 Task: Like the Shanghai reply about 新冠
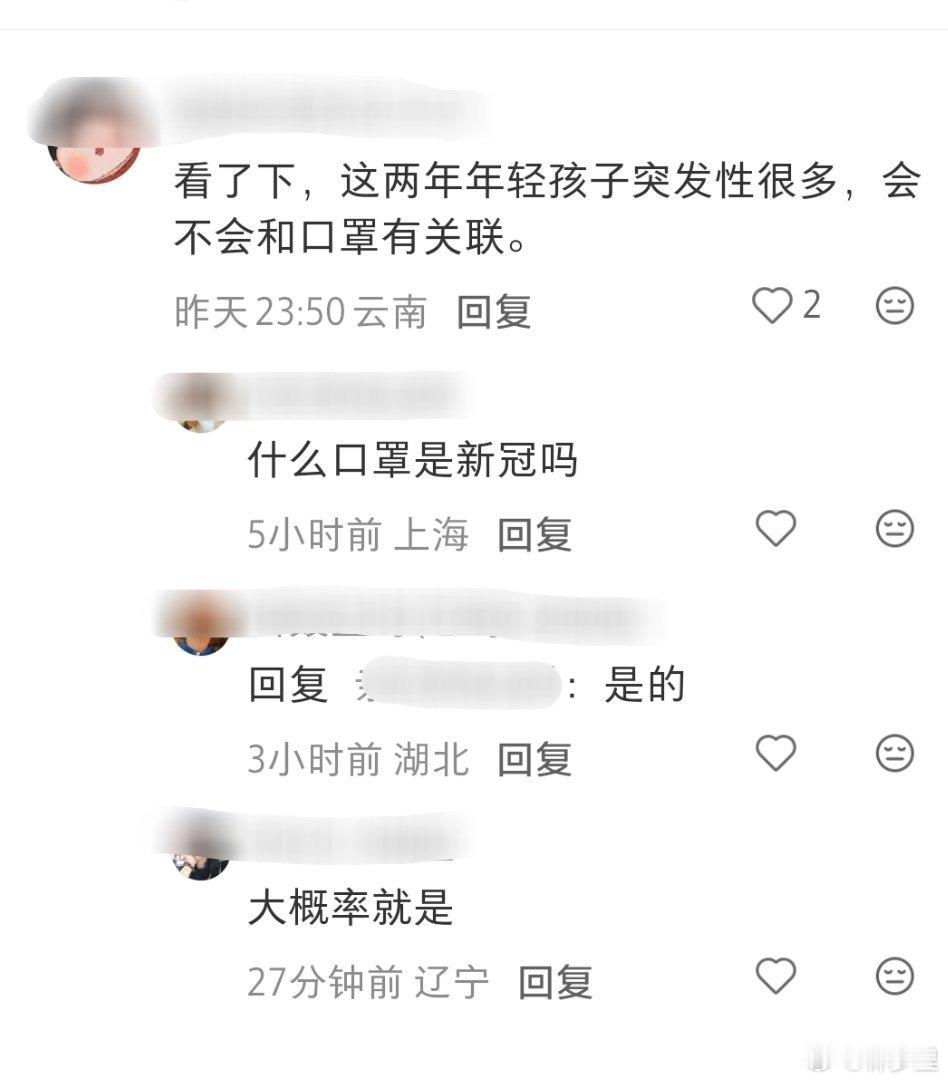776,529
